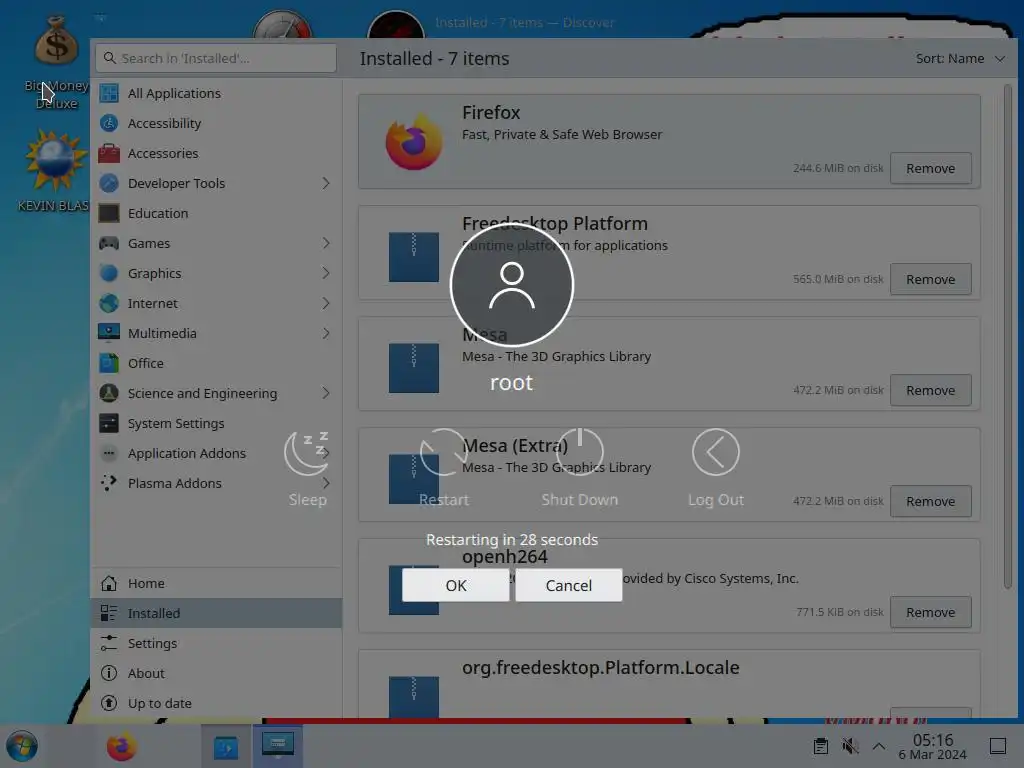This screenshot has width=1024, height=768.
Task: Click the Science and Engineering icon
Action: pyautogui.click(x=109, y=393)
